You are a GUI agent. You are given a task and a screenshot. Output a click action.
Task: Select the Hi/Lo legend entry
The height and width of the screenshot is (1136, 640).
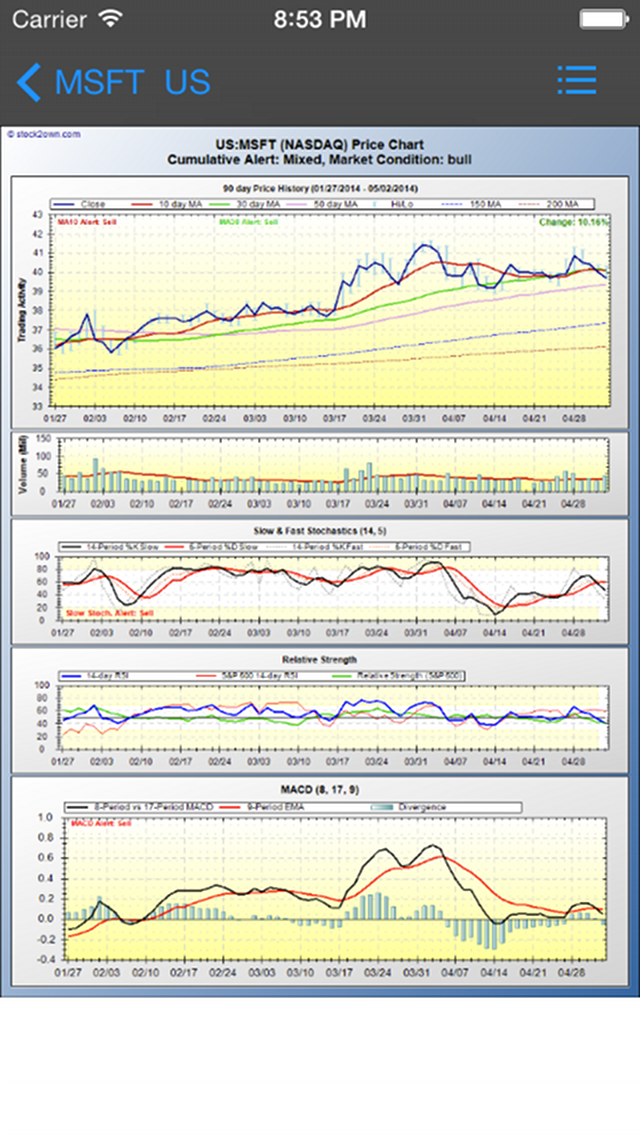coord(394,204)
